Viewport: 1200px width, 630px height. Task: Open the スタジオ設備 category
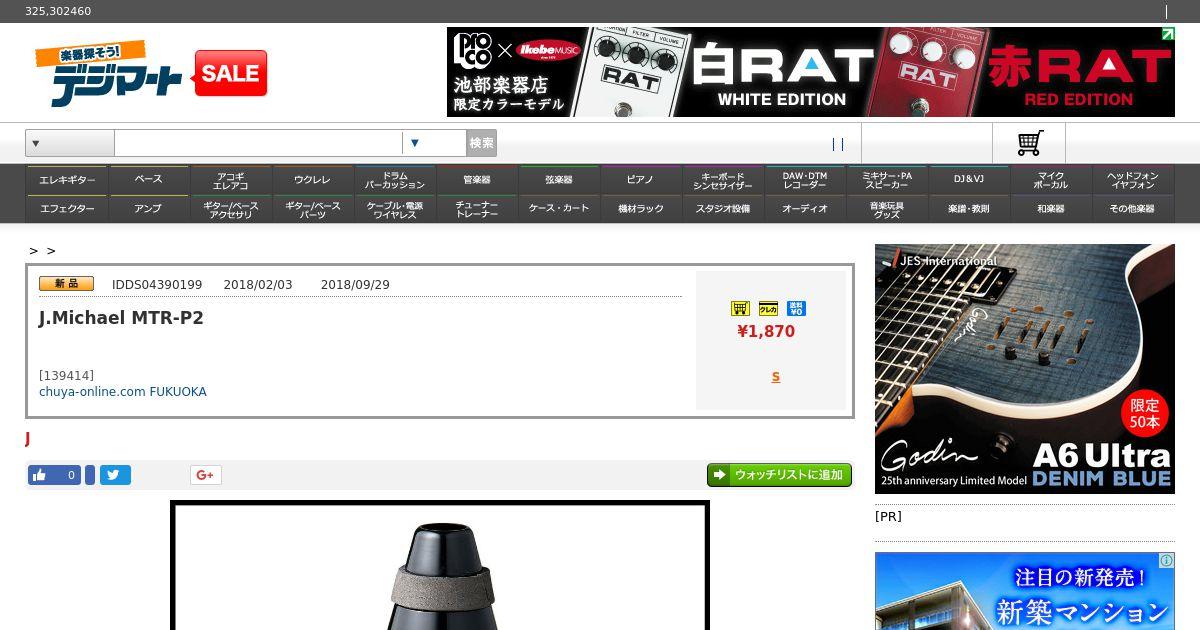coord(722,209)
